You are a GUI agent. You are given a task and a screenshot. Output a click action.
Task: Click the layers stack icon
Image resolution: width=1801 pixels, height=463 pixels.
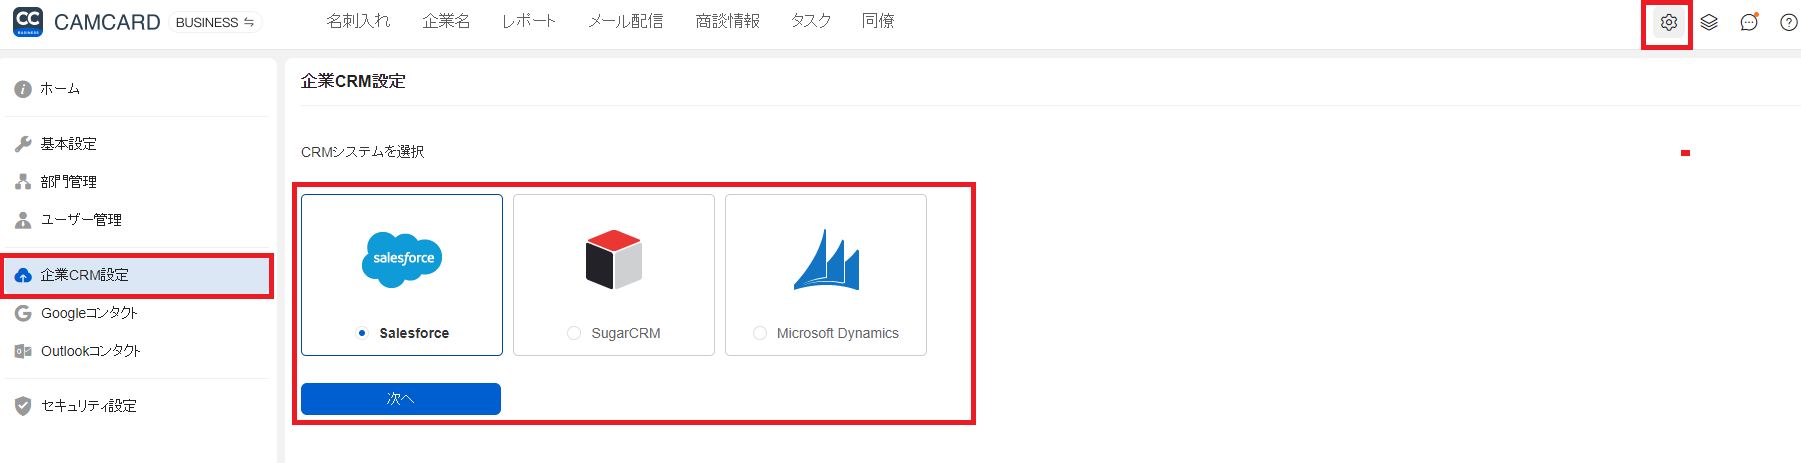(1709, 22)
